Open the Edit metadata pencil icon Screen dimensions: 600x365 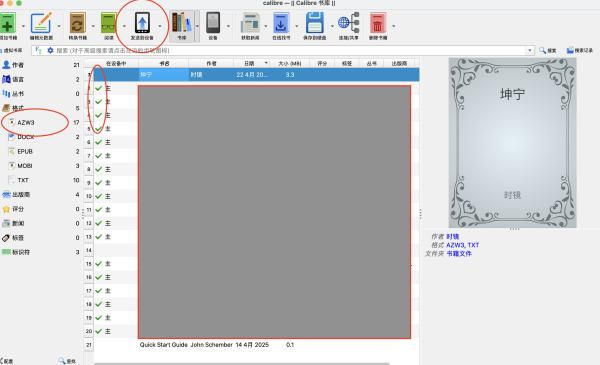pos(41,23)
